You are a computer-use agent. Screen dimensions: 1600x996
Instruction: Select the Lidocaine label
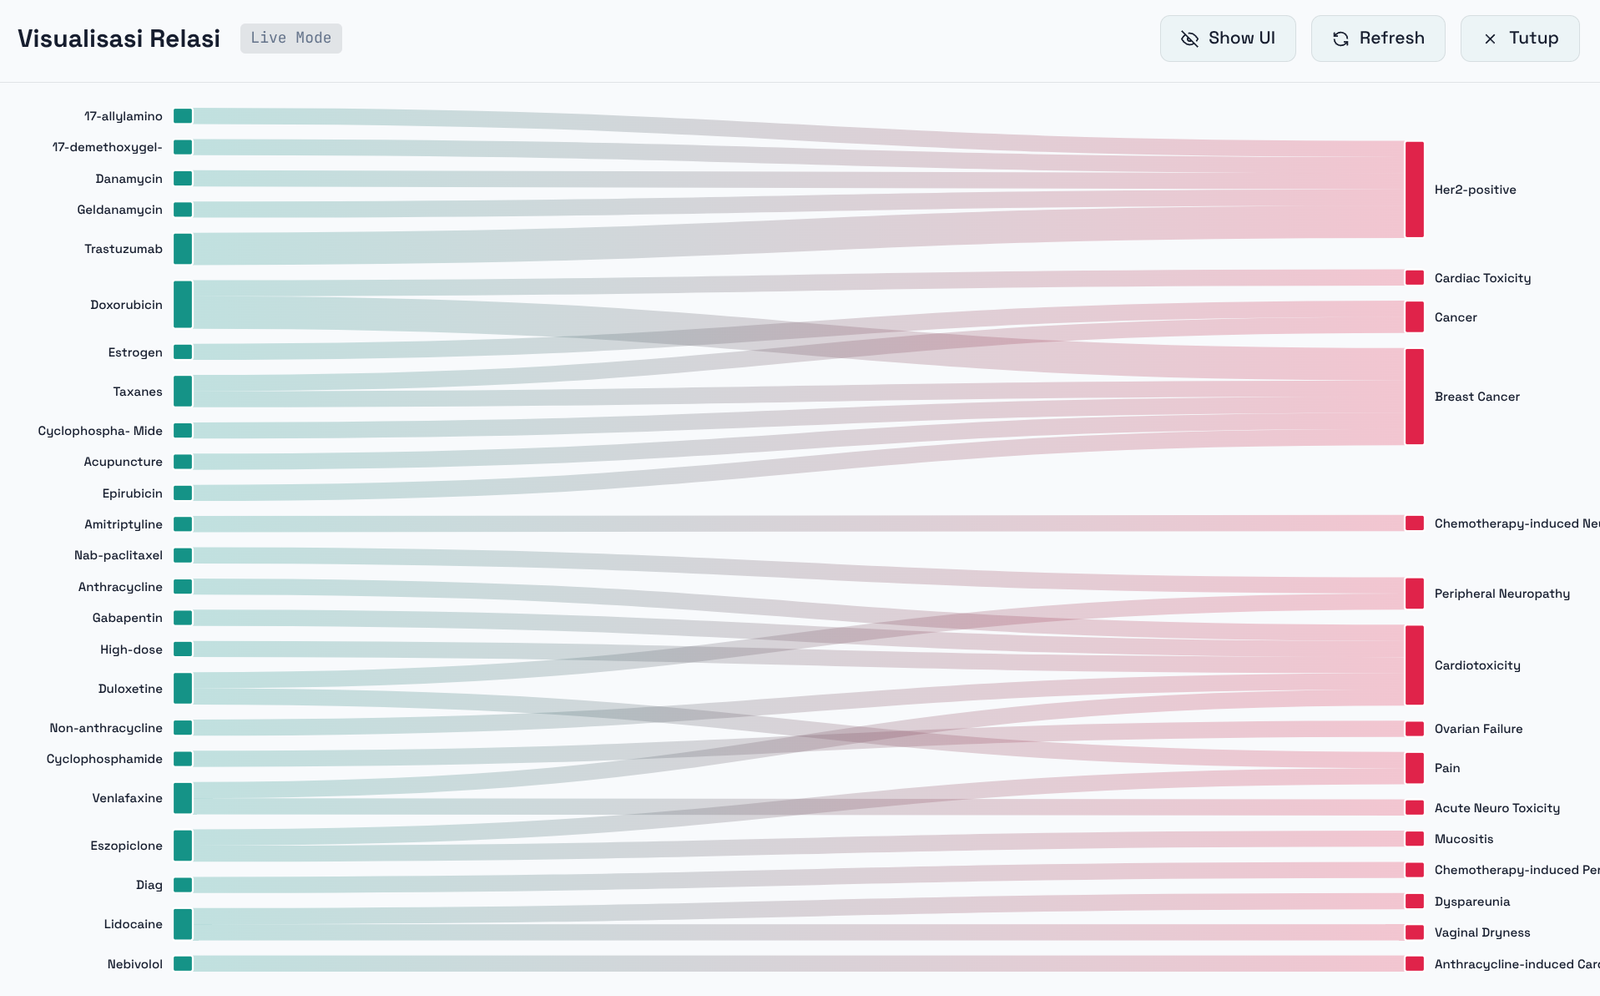coord(133,924)
